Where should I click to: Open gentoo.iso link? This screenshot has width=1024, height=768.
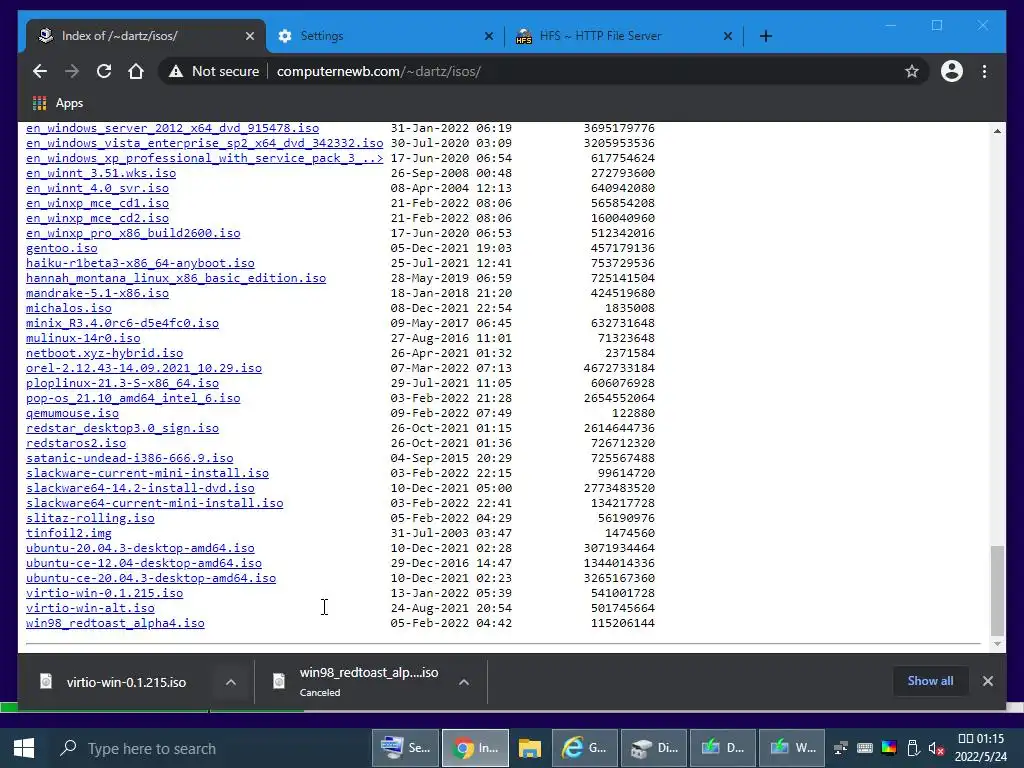click(x=61, y=249)
